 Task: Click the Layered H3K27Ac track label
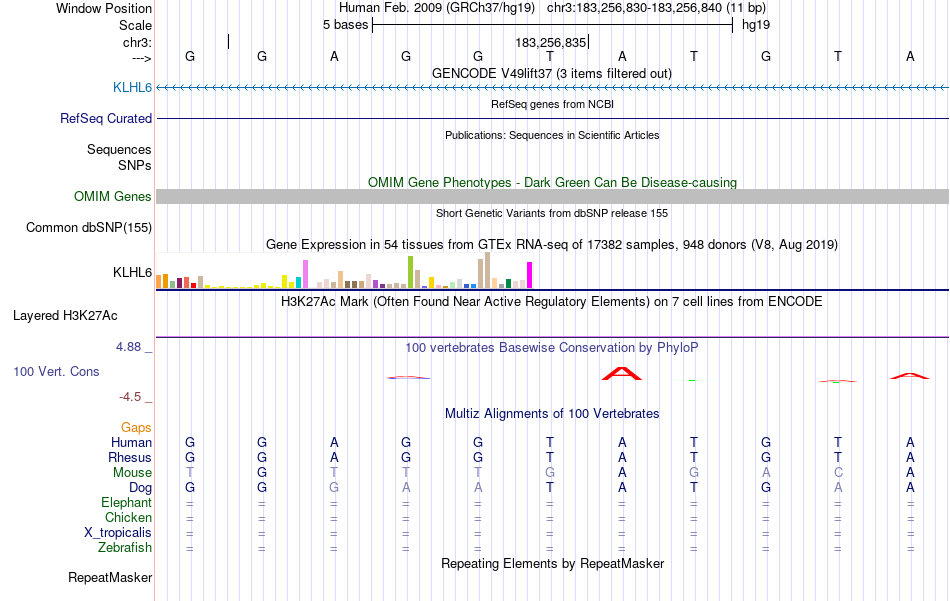[x=65, y=315]
